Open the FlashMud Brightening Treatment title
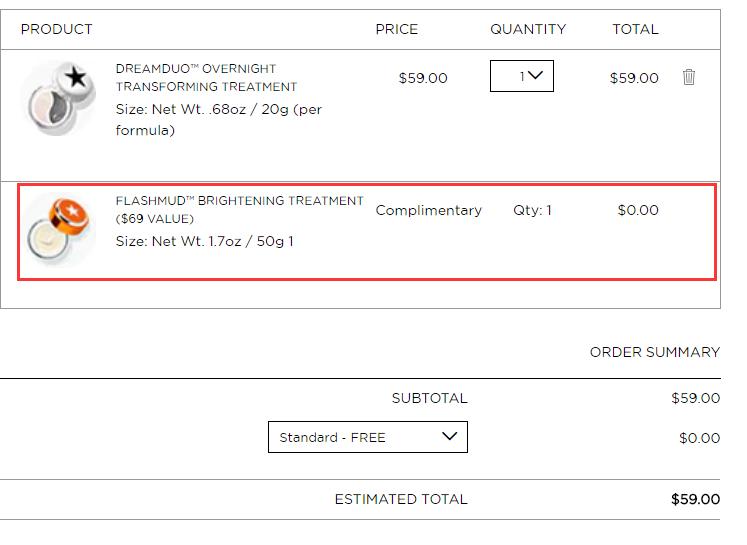Viewport: 747px width, 545px height. coord(240,210)
